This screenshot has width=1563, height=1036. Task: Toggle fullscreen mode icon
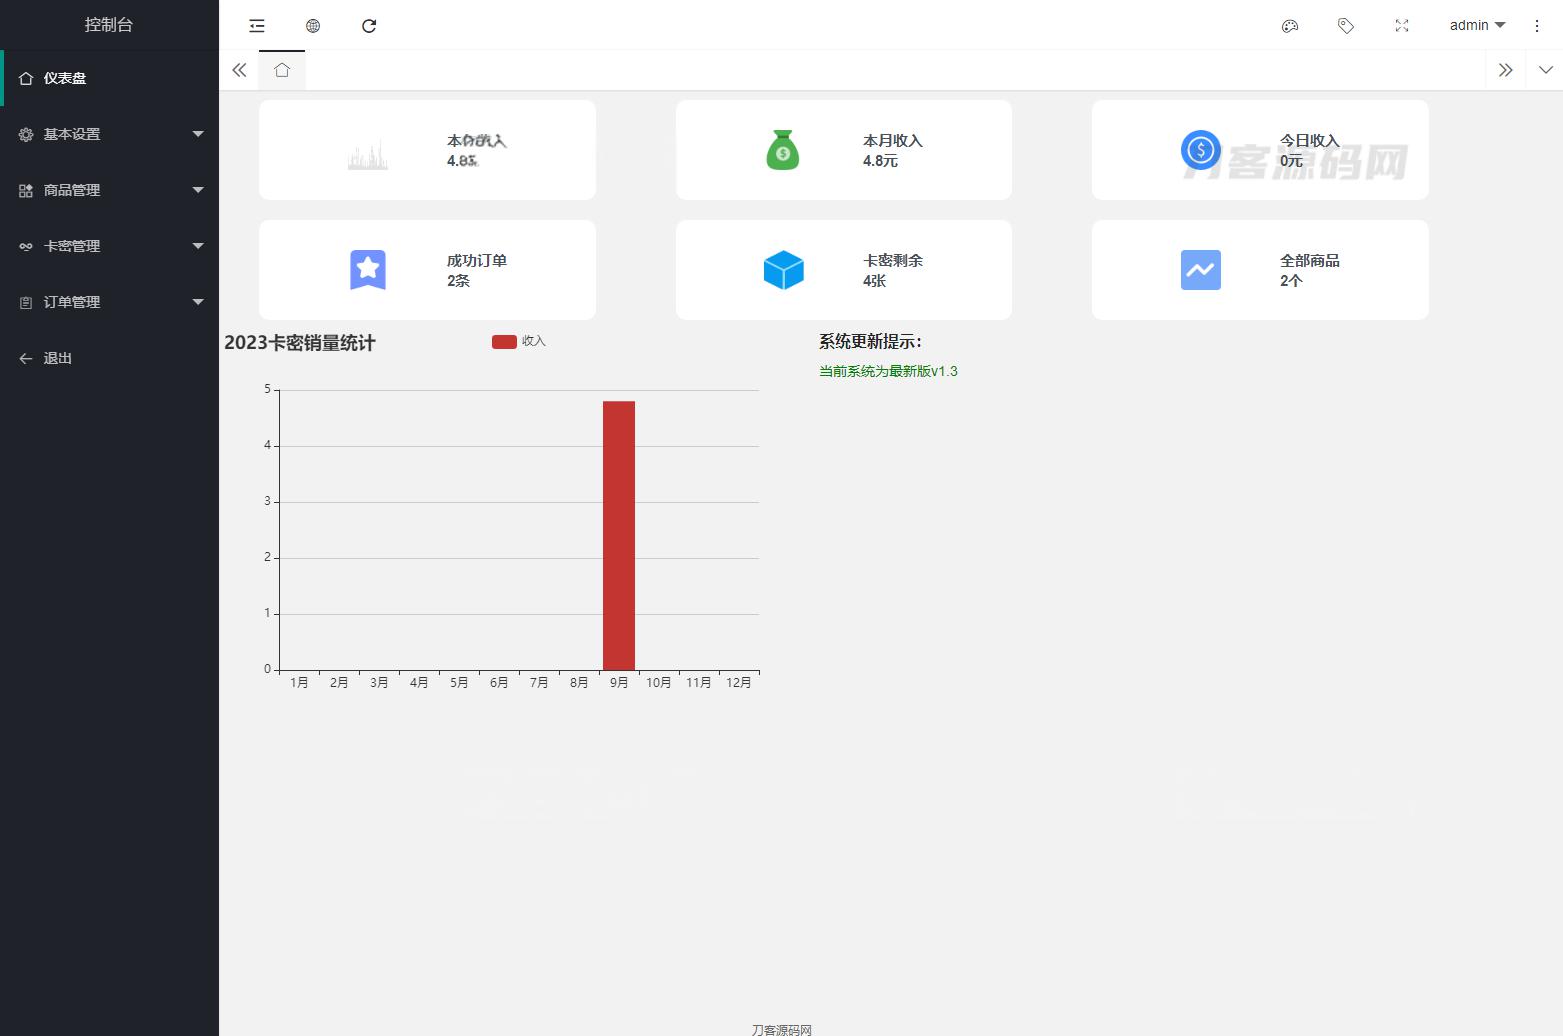click(1402, 26)
